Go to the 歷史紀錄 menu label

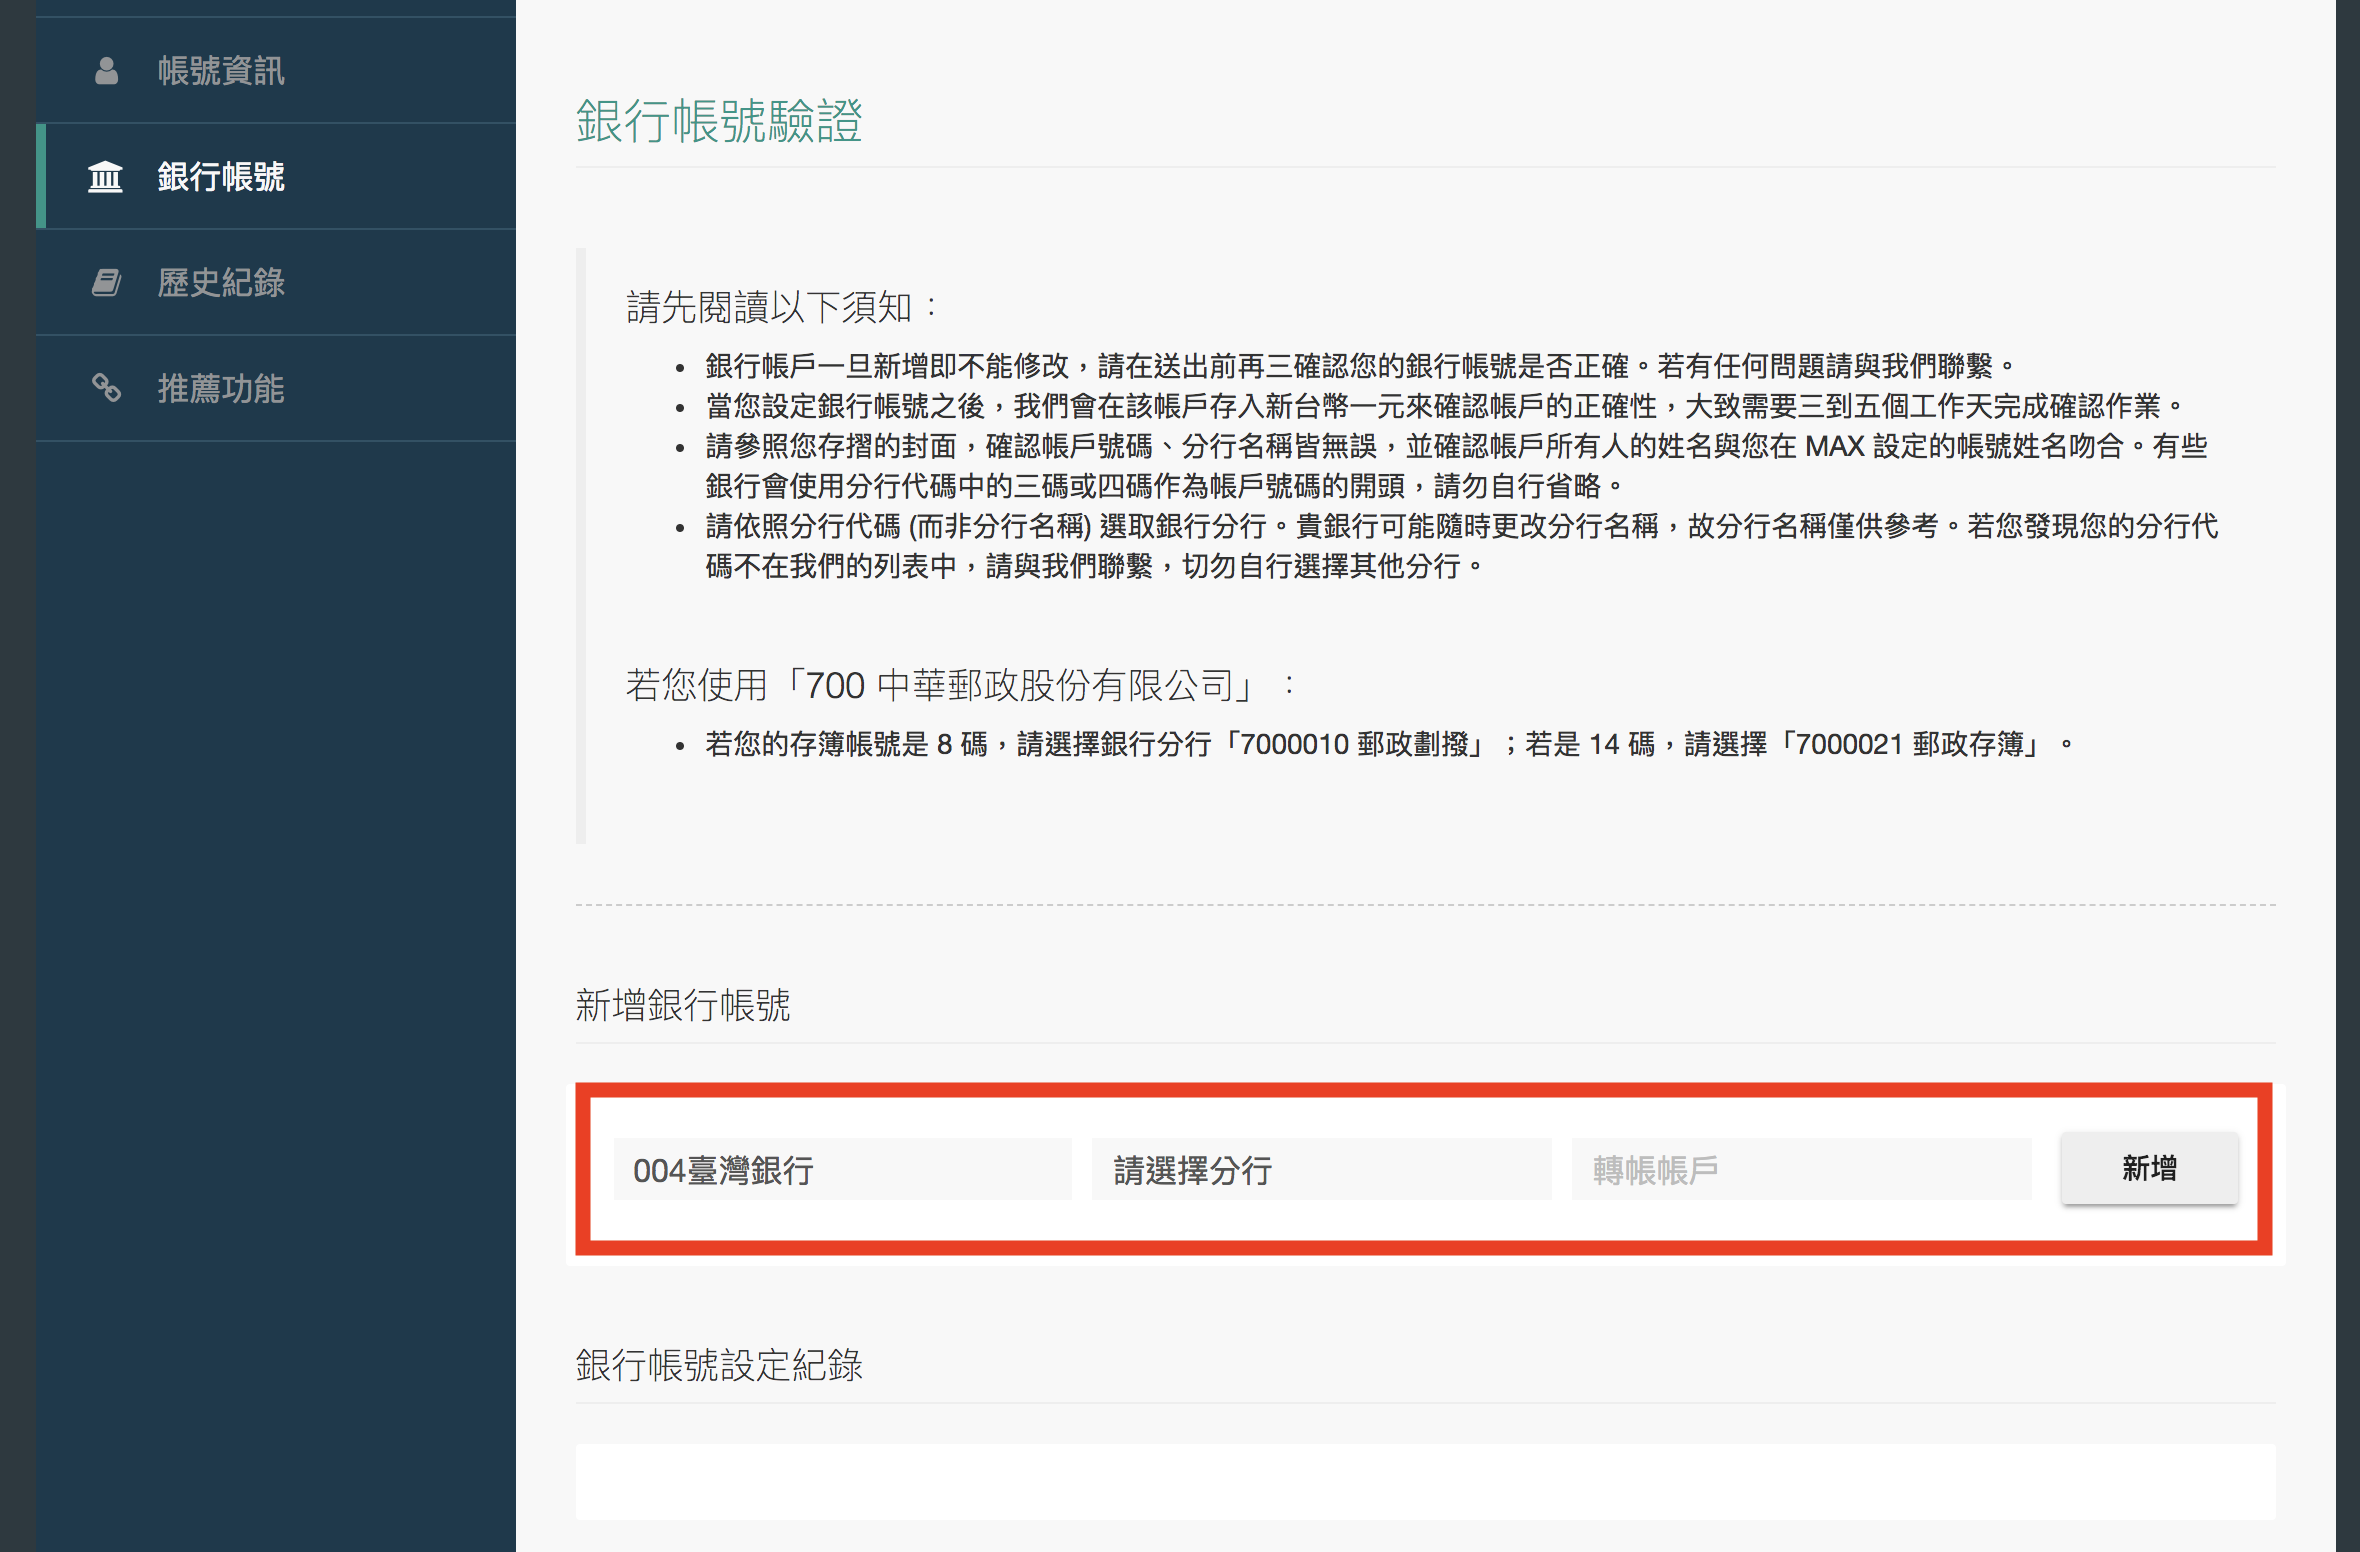tap(221, 283)
